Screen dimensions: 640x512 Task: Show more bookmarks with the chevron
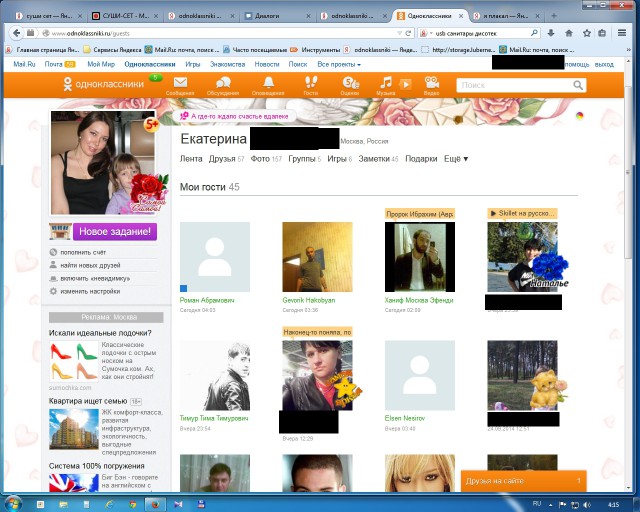629,50
